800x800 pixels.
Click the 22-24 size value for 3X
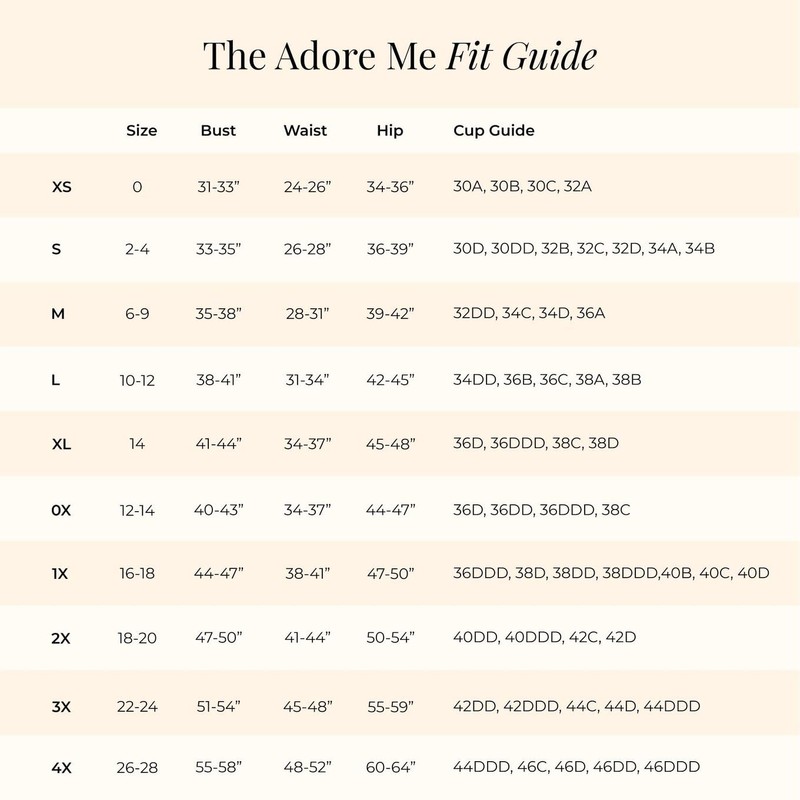coord(137,705)
